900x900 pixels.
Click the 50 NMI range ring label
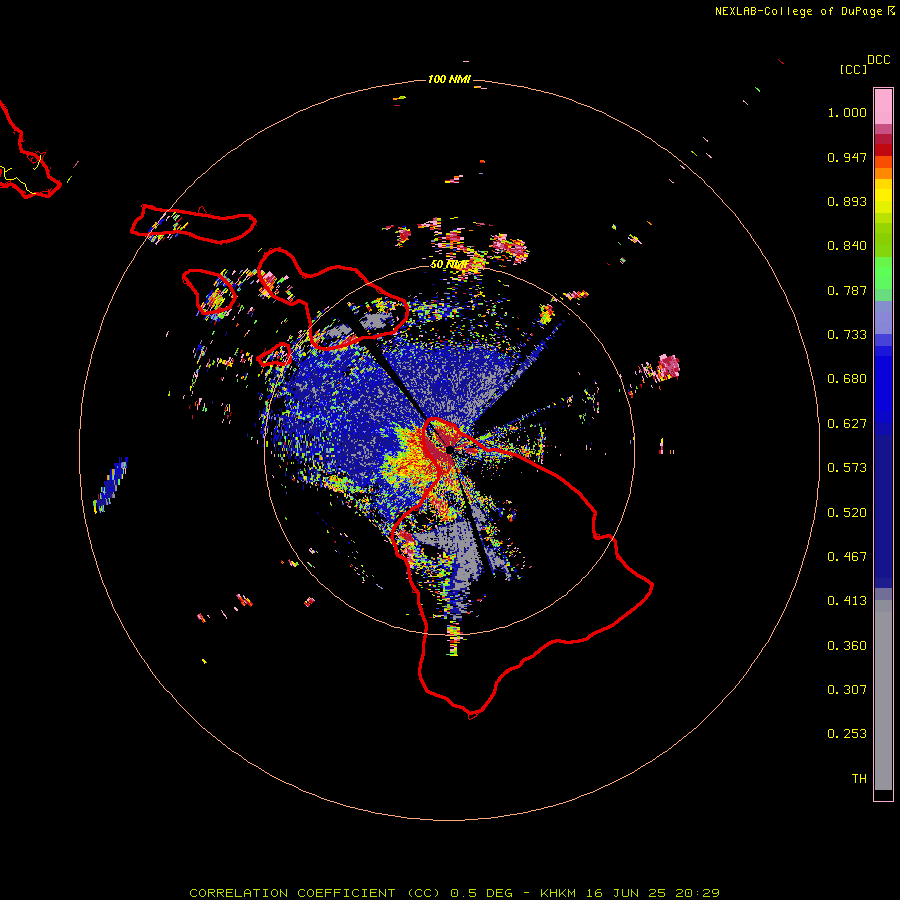pyautogui.click(x=449, y=265)
